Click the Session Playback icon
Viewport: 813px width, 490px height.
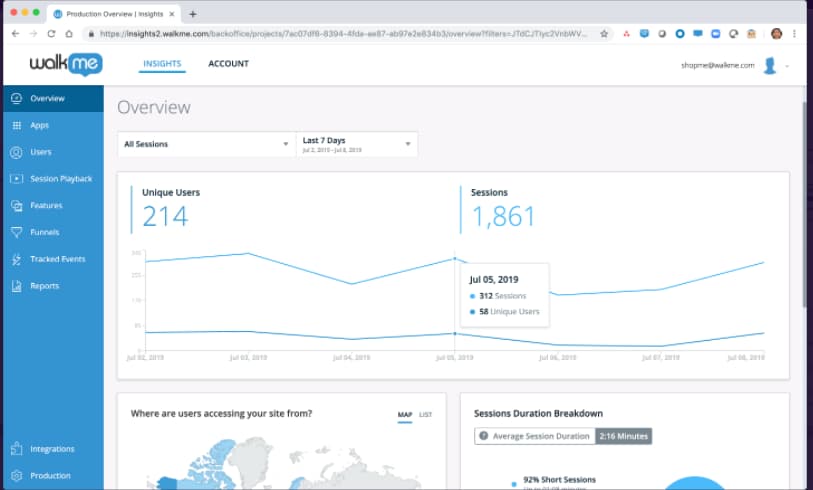coord(17,178)
